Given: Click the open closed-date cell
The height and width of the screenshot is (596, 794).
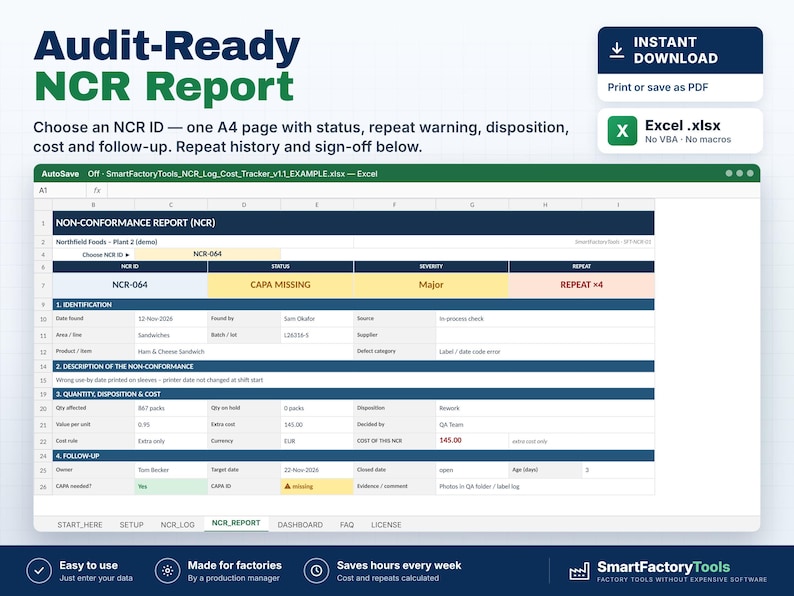Looking at the screenshot, I should (x=472, y=470).
